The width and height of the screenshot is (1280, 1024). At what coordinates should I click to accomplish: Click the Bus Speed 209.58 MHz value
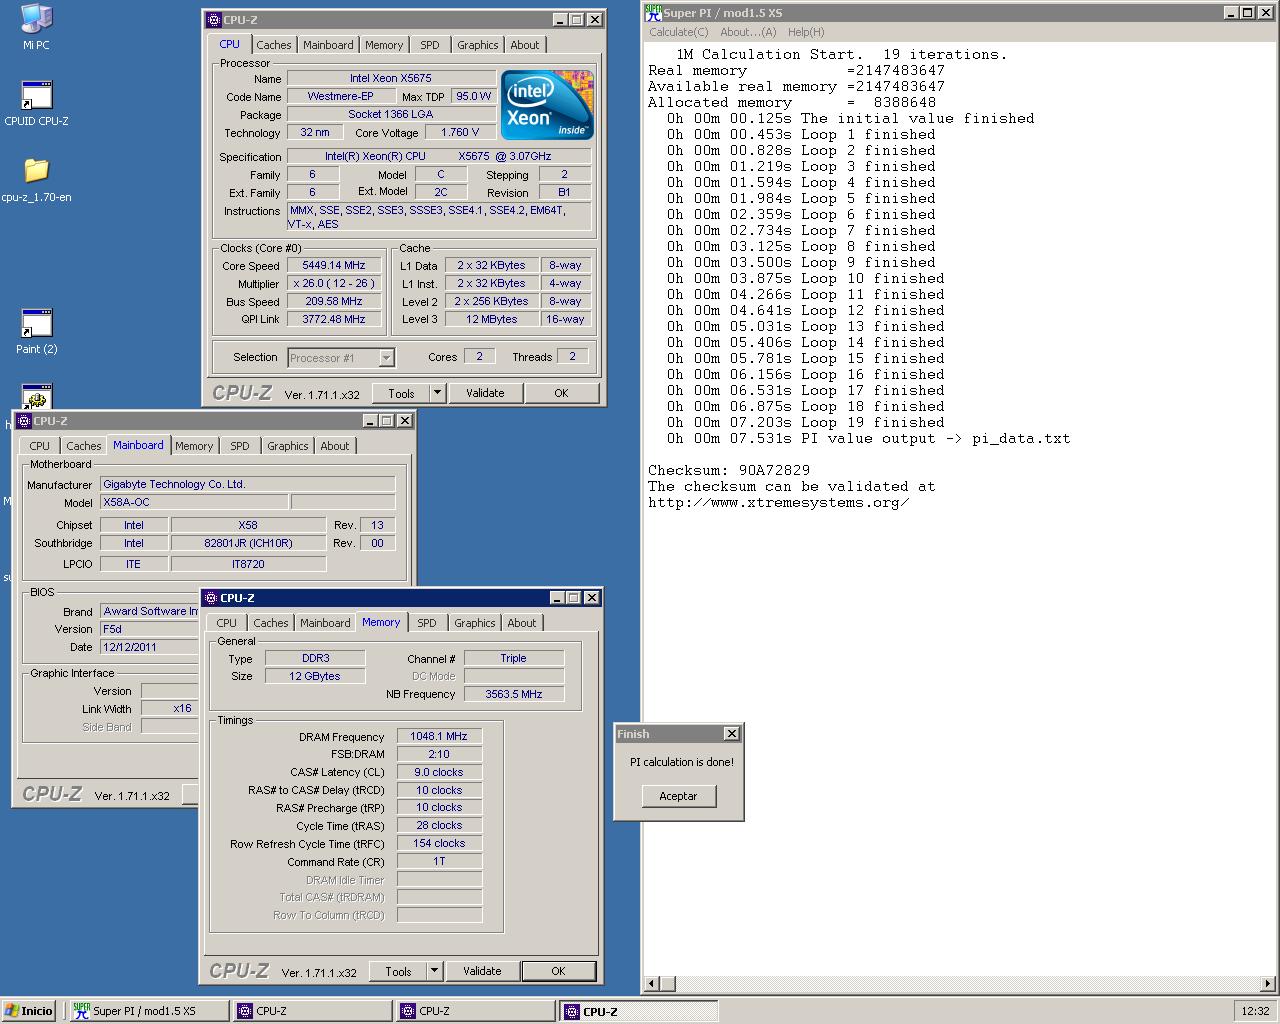334,302
